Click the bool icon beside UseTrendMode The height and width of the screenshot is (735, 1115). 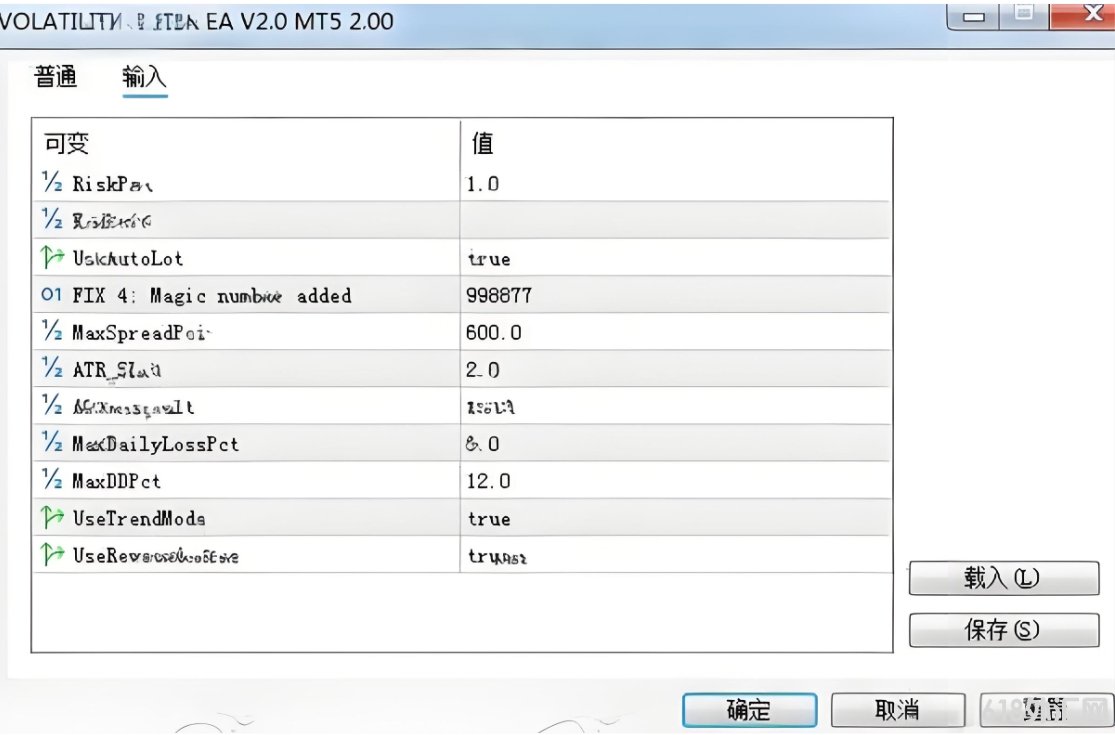(x=52, y=517)
